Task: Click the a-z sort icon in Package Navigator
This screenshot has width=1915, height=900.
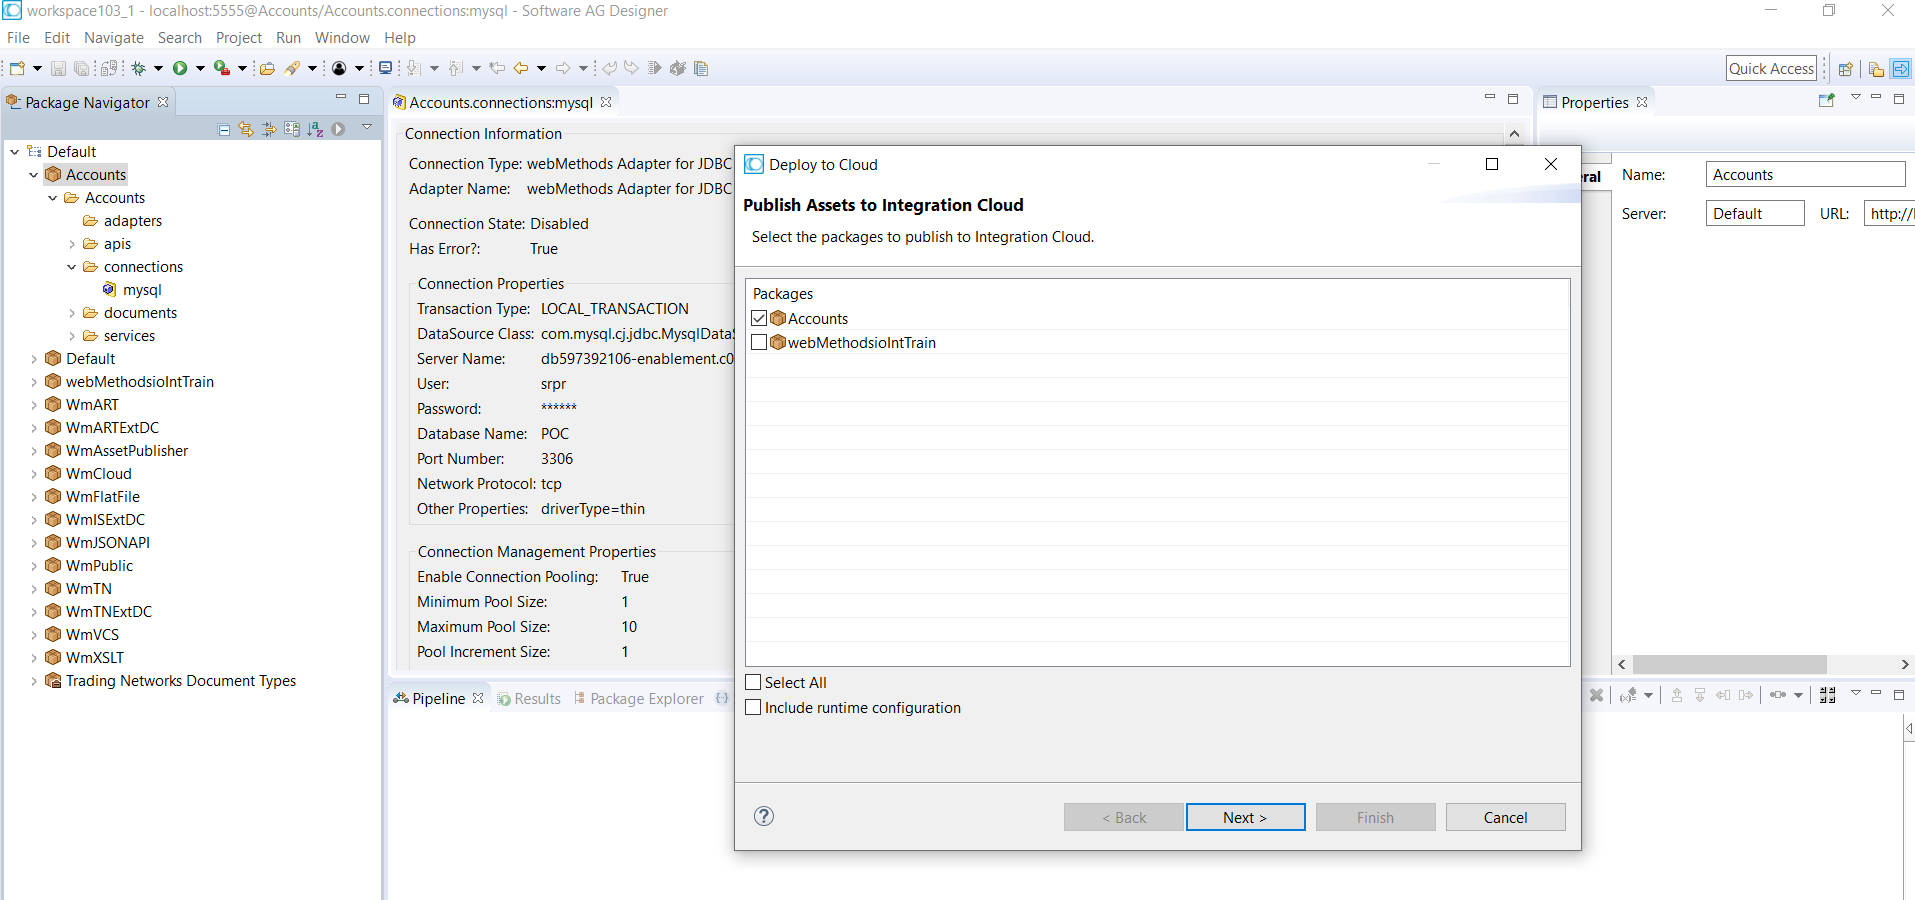Action: [x=315, y=129]
